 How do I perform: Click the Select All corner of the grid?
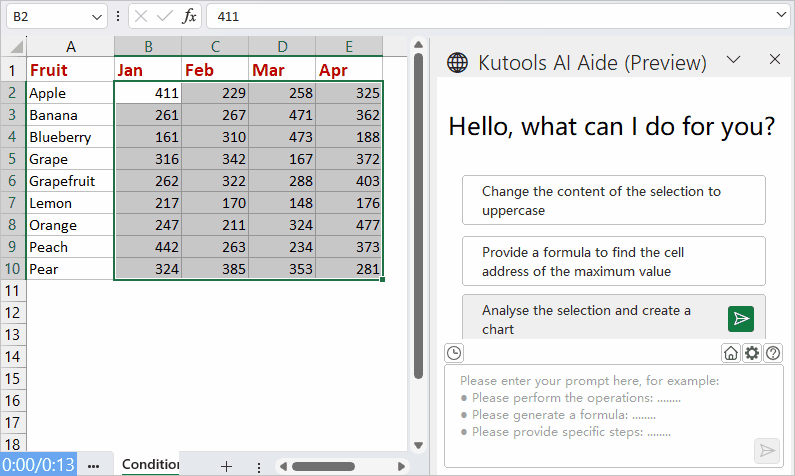coord(13,47)
